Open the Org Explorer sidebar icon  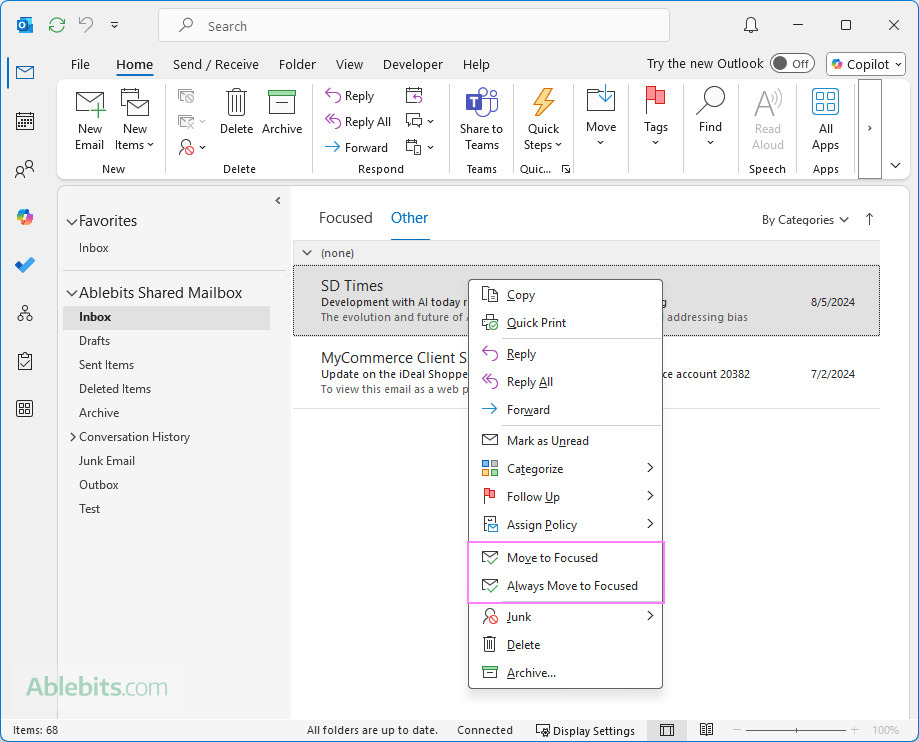[x=25, y=314]
